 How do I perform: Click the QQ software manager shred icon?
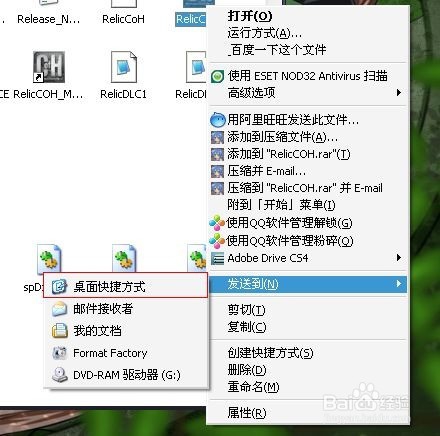[x=217, y=240]
